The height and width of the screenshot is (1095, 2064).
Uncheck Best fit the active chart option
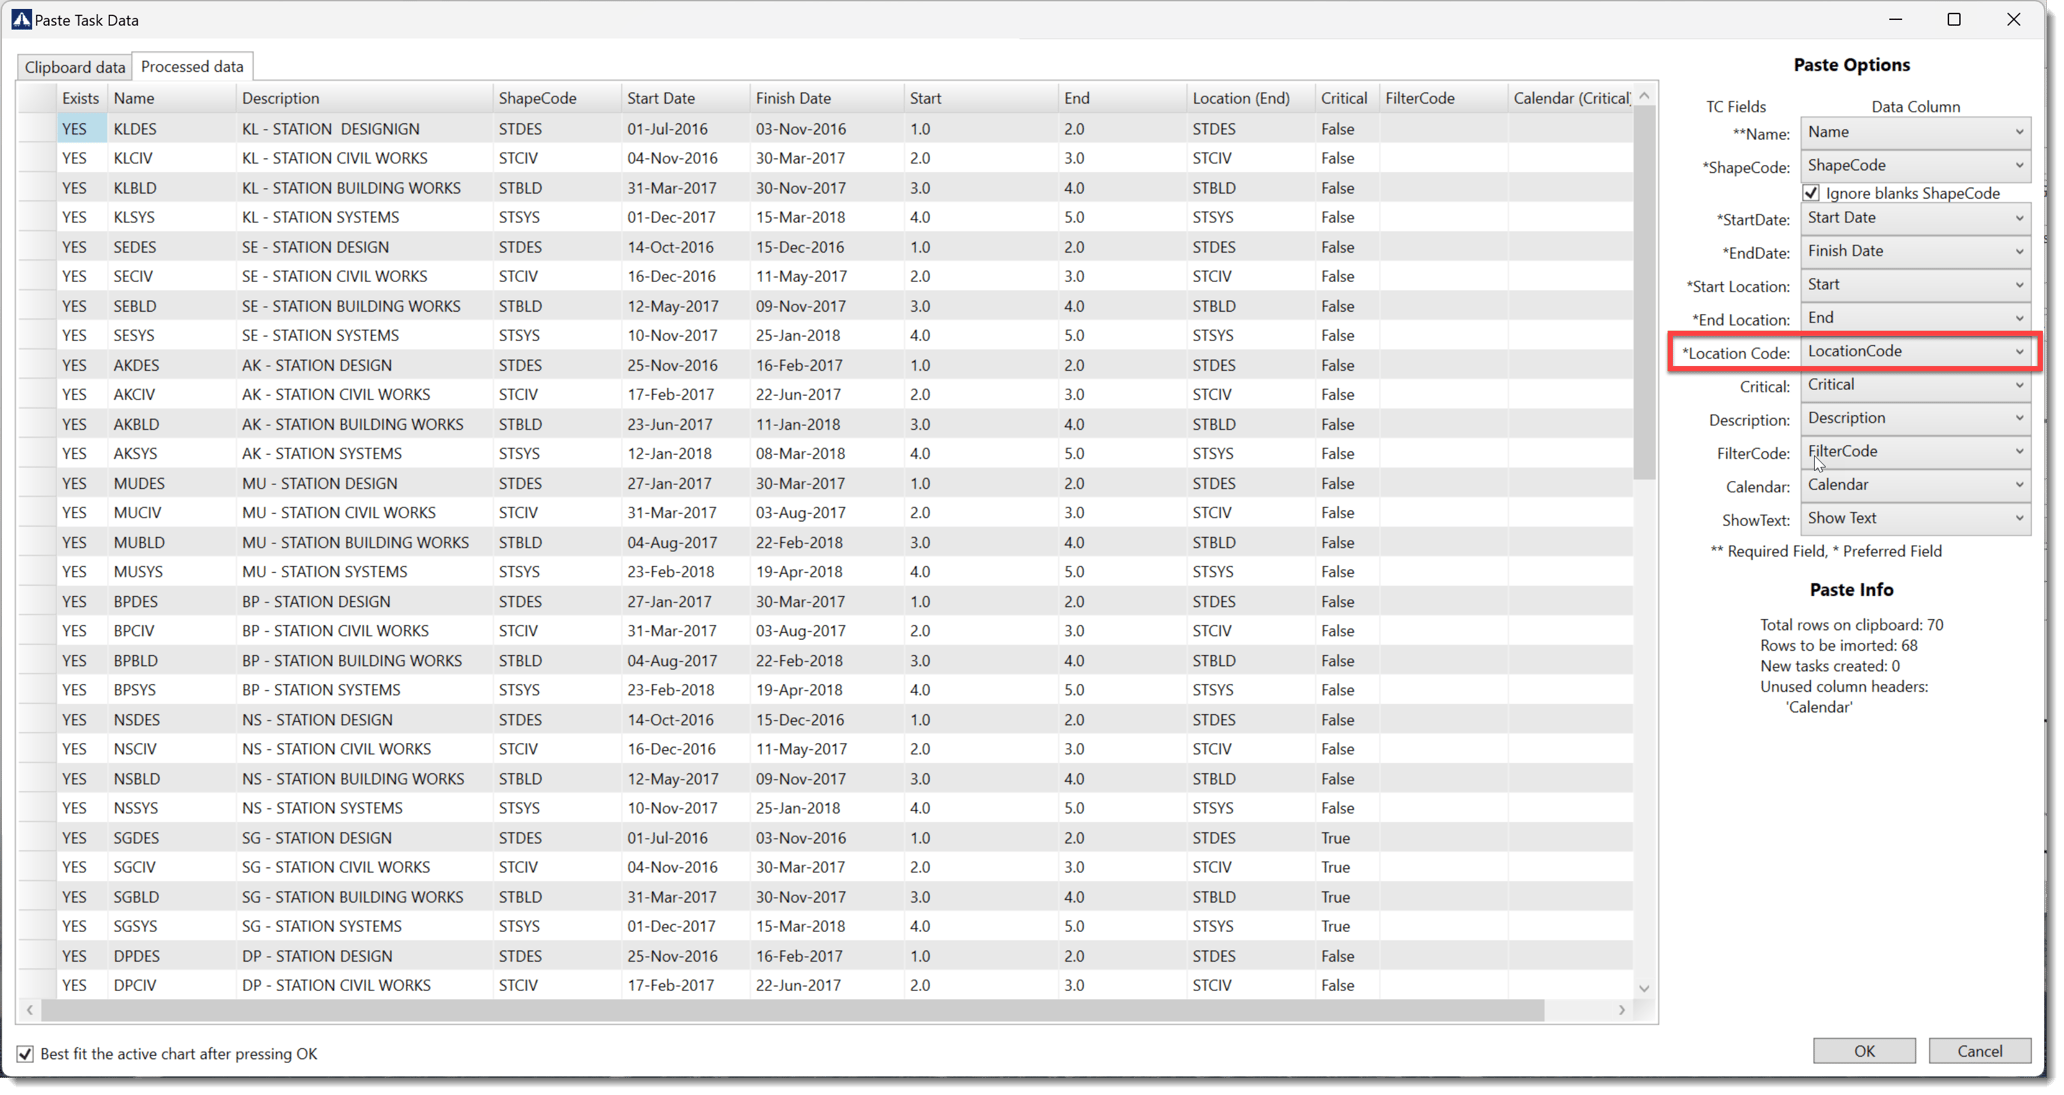click(x=25, y=1053)
